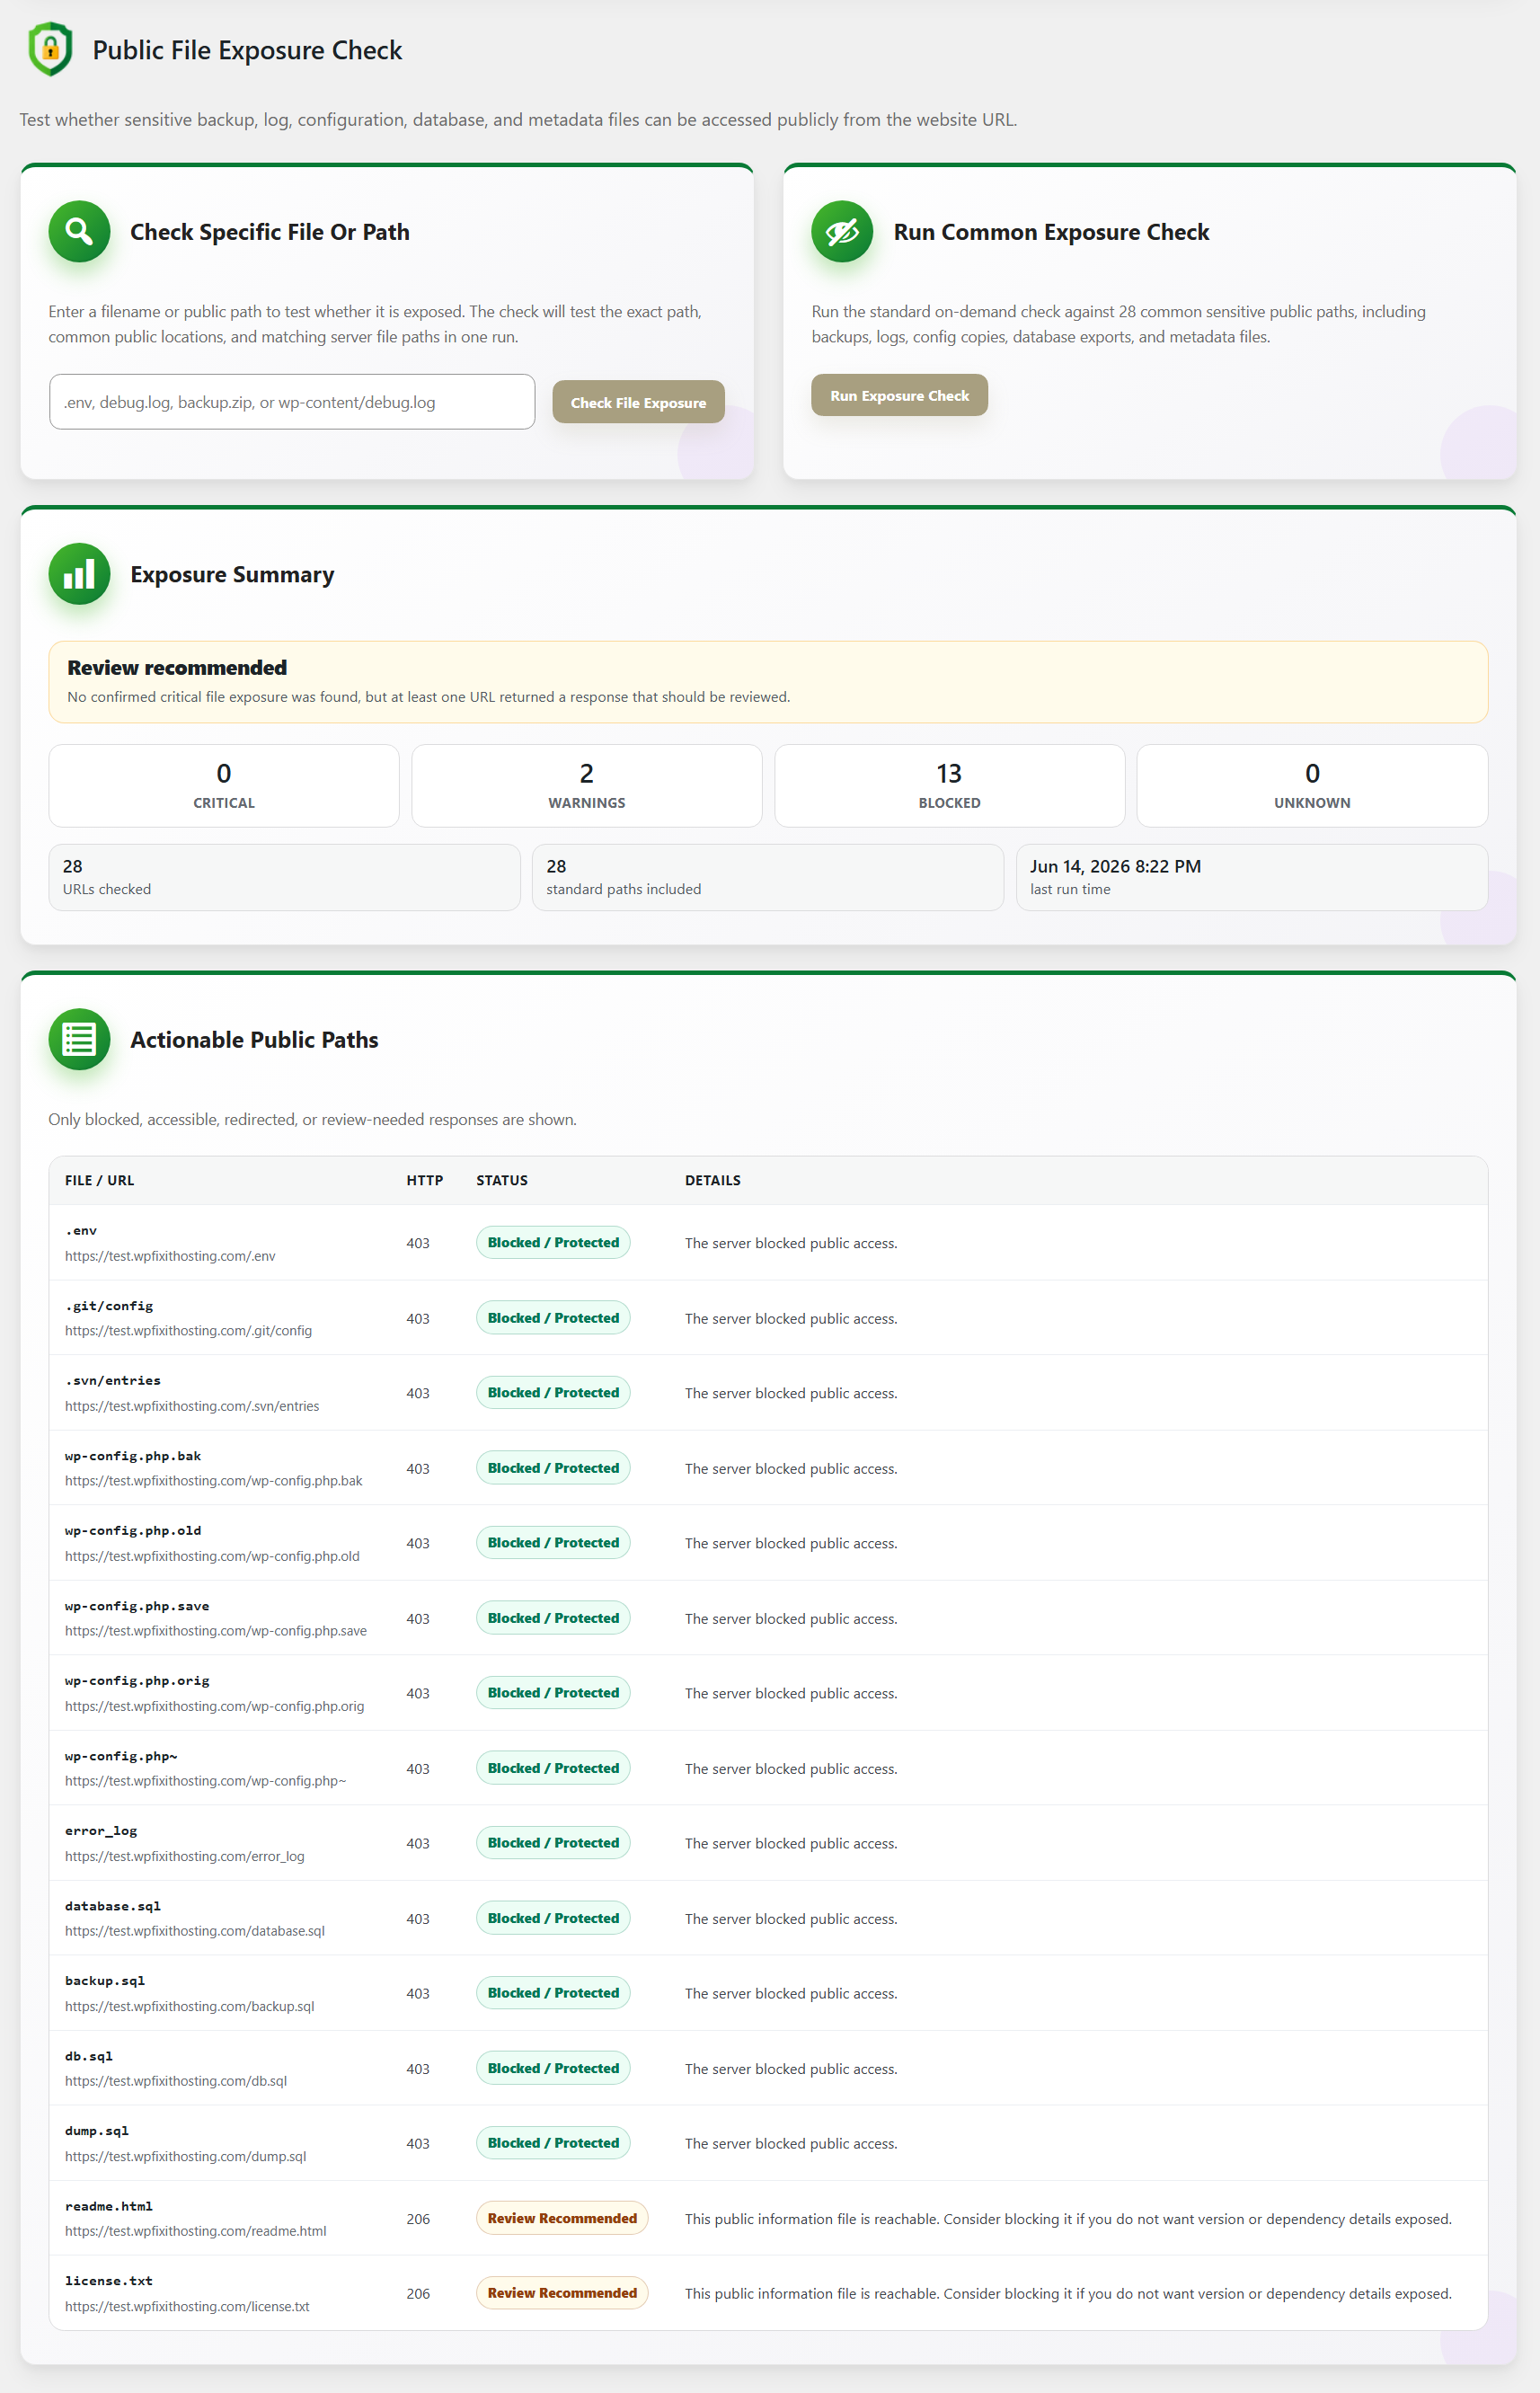The image size is (1540, 2393).
Task: Click the db.sql filename label
Action: pyautogui.click(x=89, y=2055)
